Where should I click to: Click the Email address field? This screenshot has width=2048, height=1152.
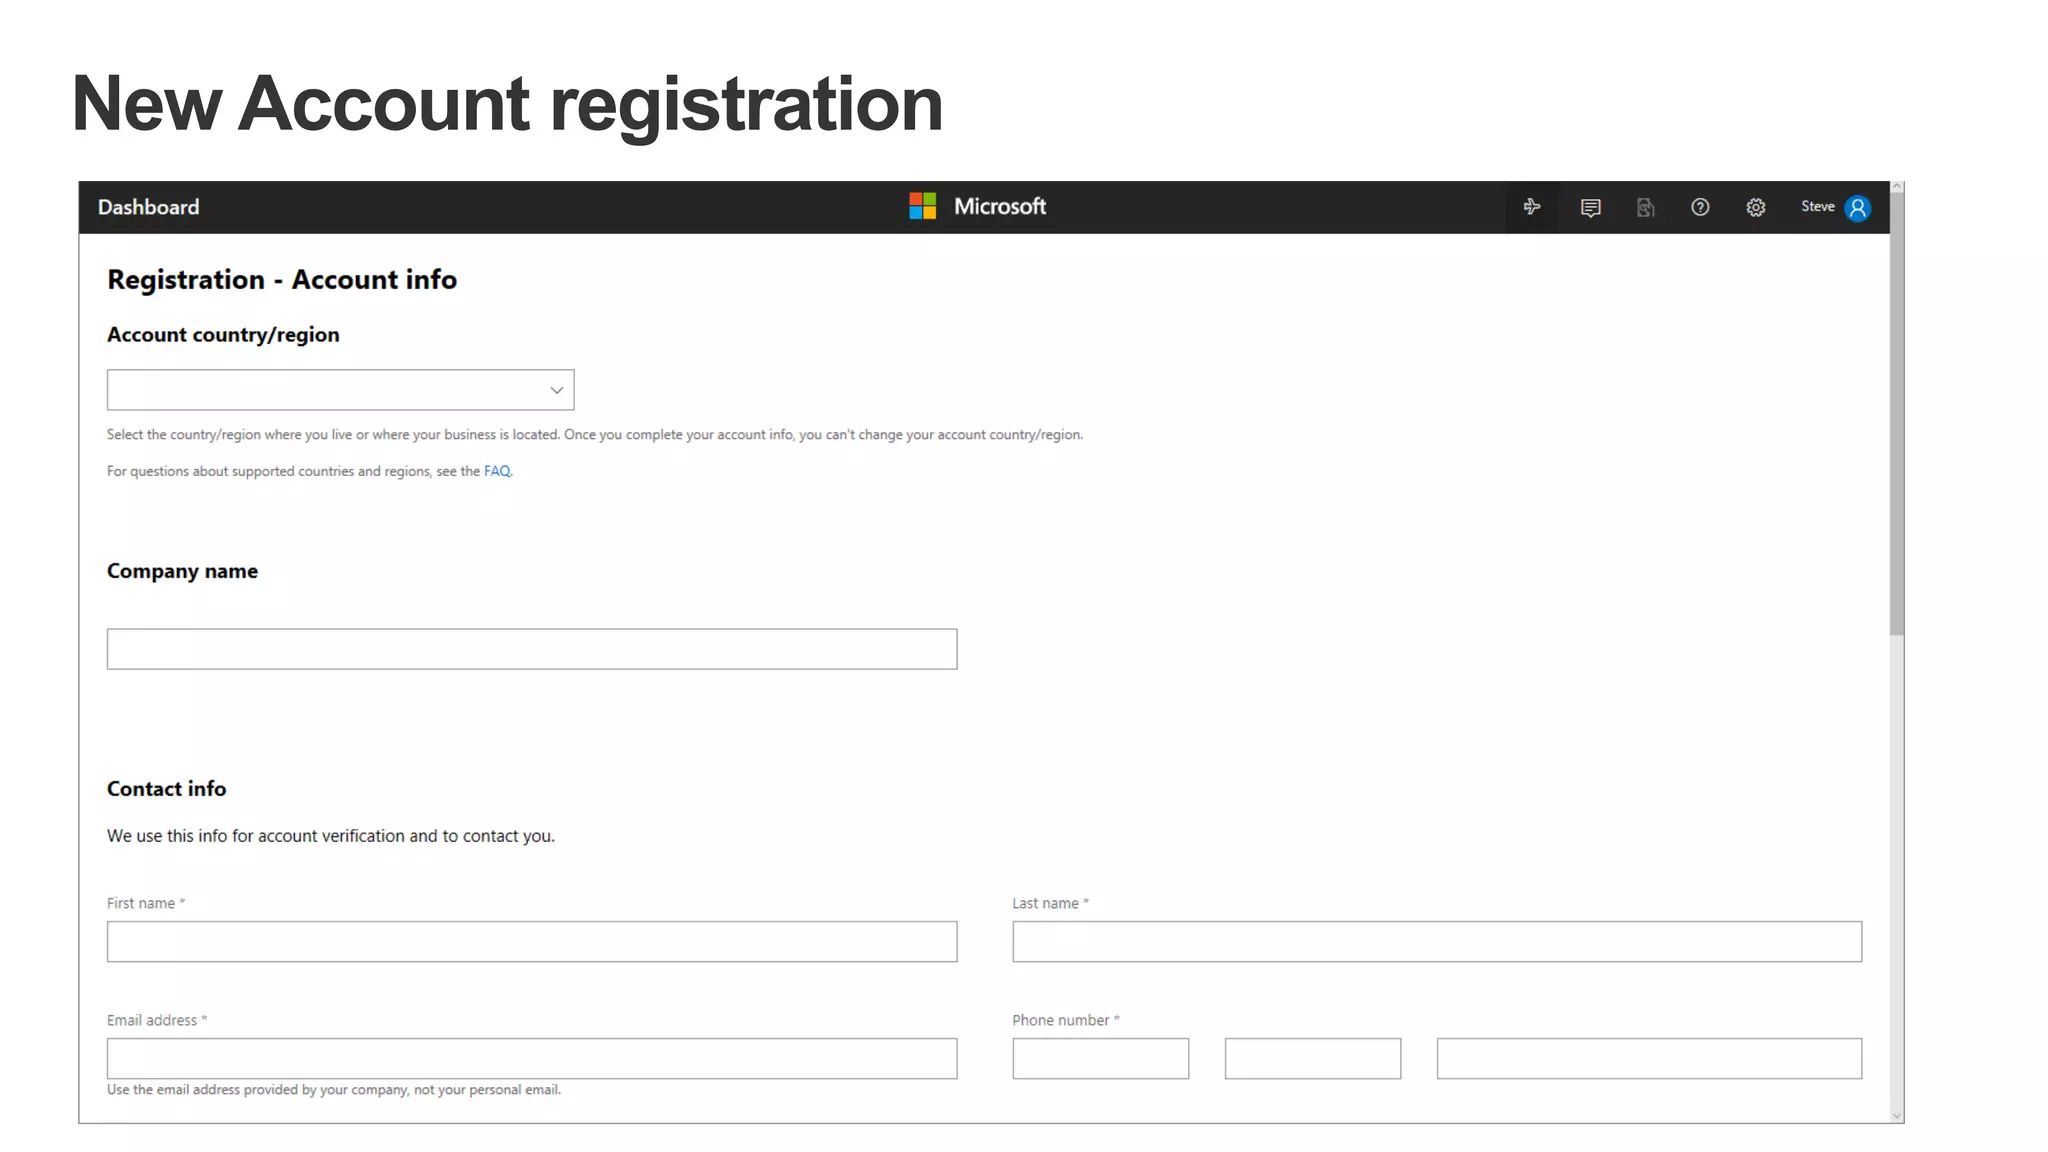coord(532,1058)
